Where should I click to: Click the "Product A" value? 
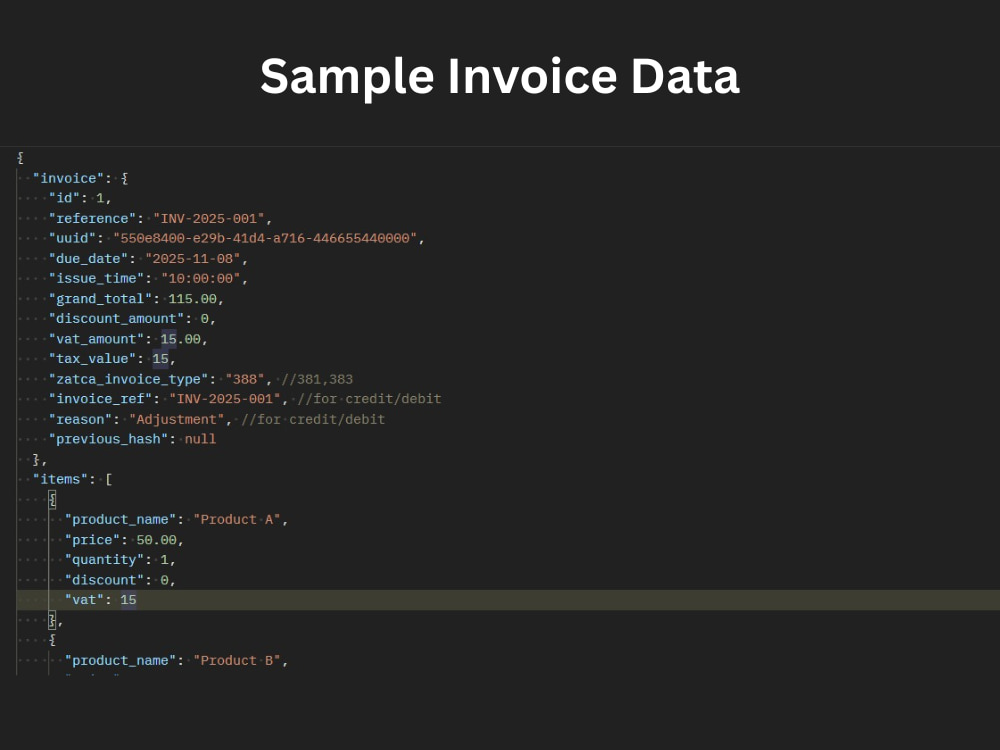point(237,520)
